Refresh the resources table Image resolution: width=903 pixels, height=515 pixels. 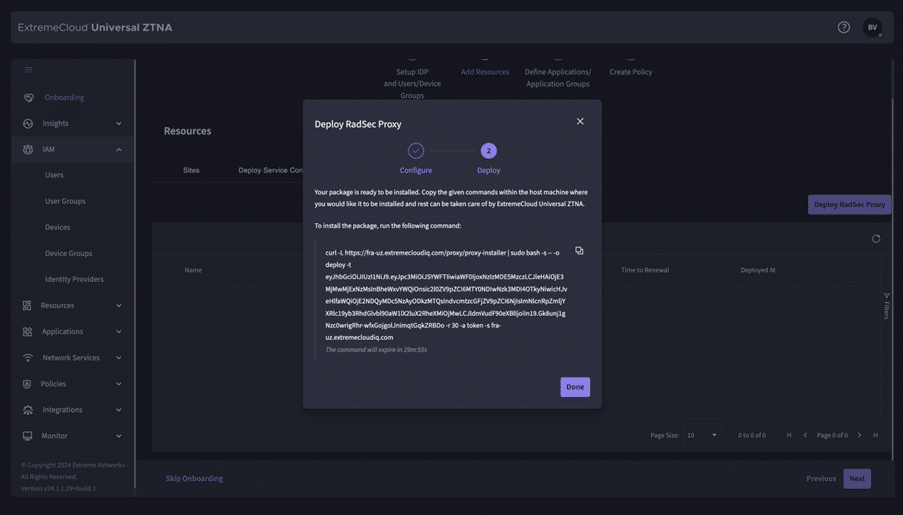point(876,239)
